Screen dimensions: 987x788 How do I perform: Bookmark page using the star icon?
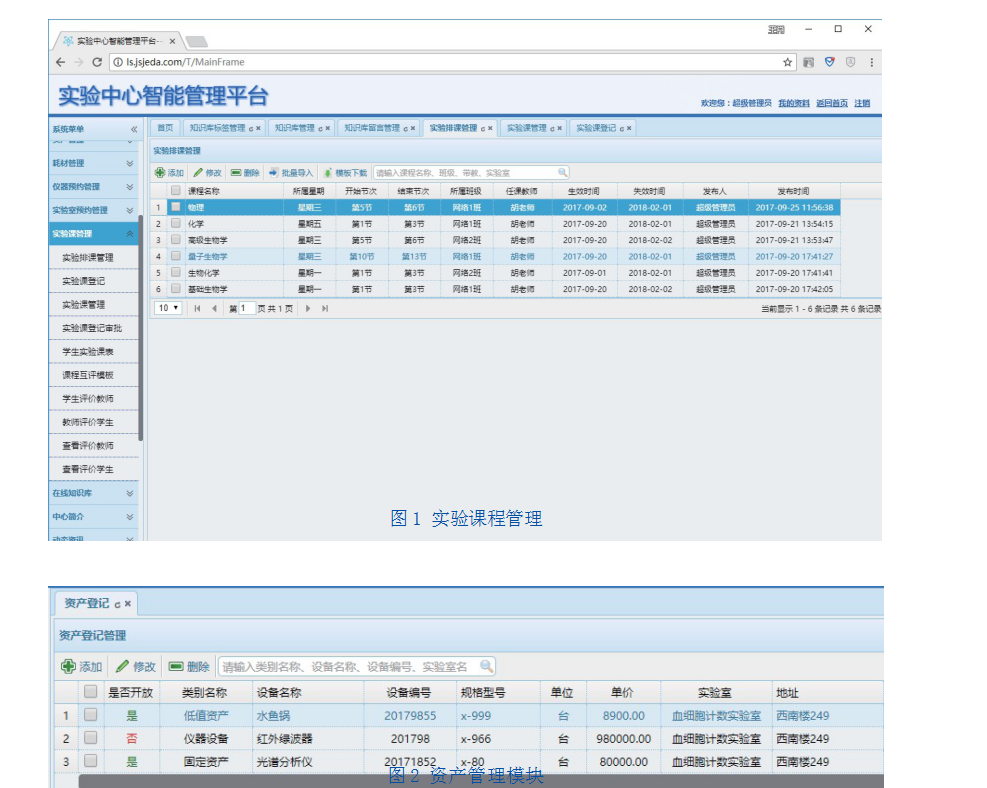tap(787, 62)
